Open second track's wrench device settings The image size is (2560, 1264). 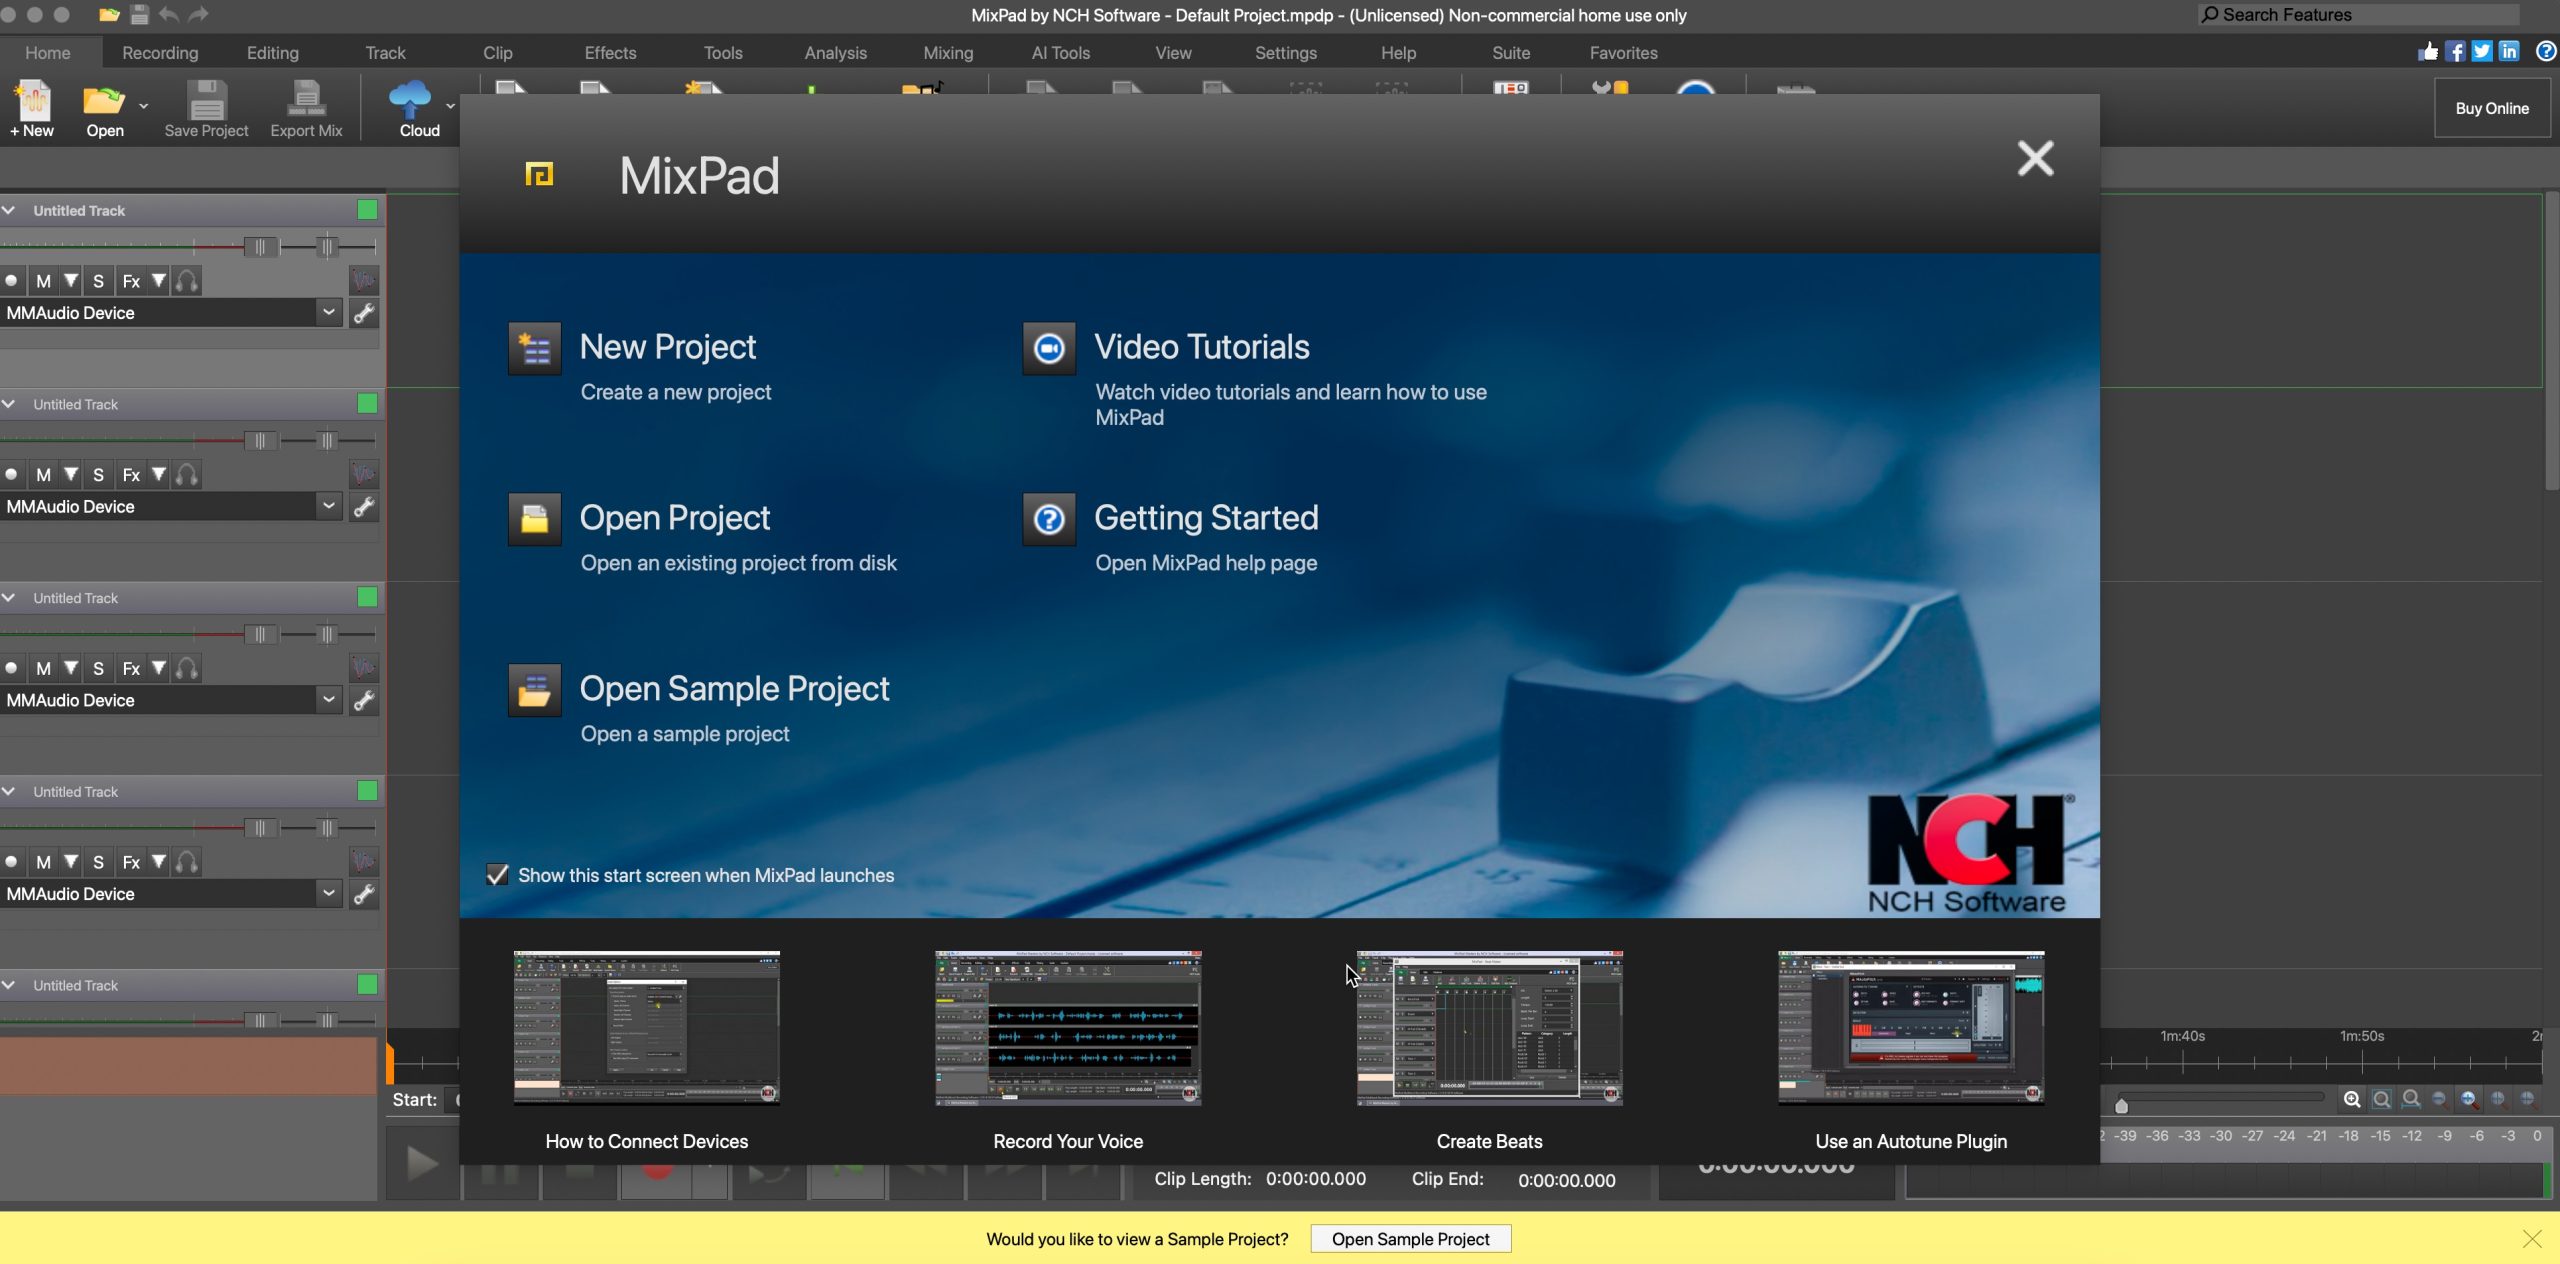click(364, 507)
